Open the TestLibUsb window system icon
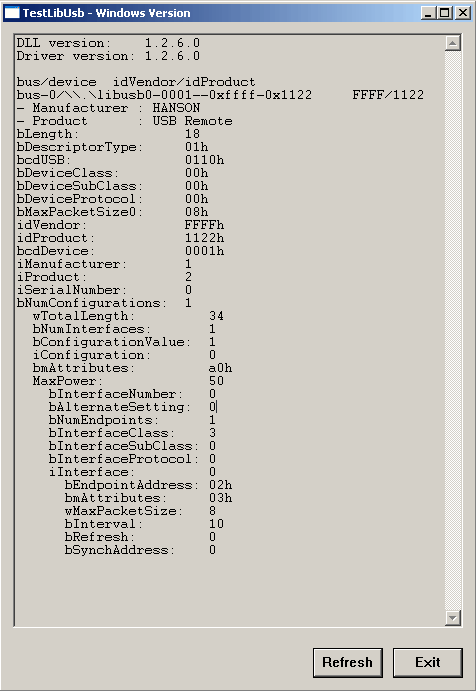The height and width of the screenshot is (691, 476). (11, 13)
